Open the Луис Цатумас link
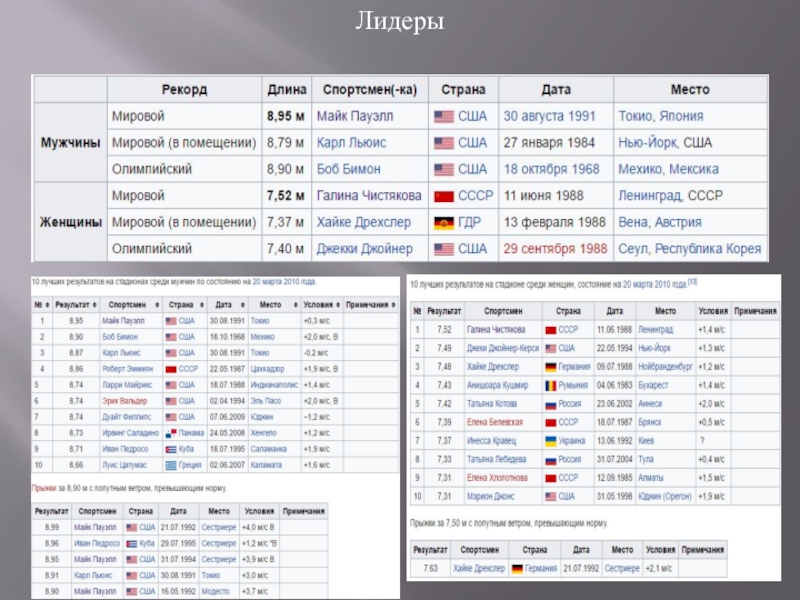800x600 pixels. click(x=124, y=465)
